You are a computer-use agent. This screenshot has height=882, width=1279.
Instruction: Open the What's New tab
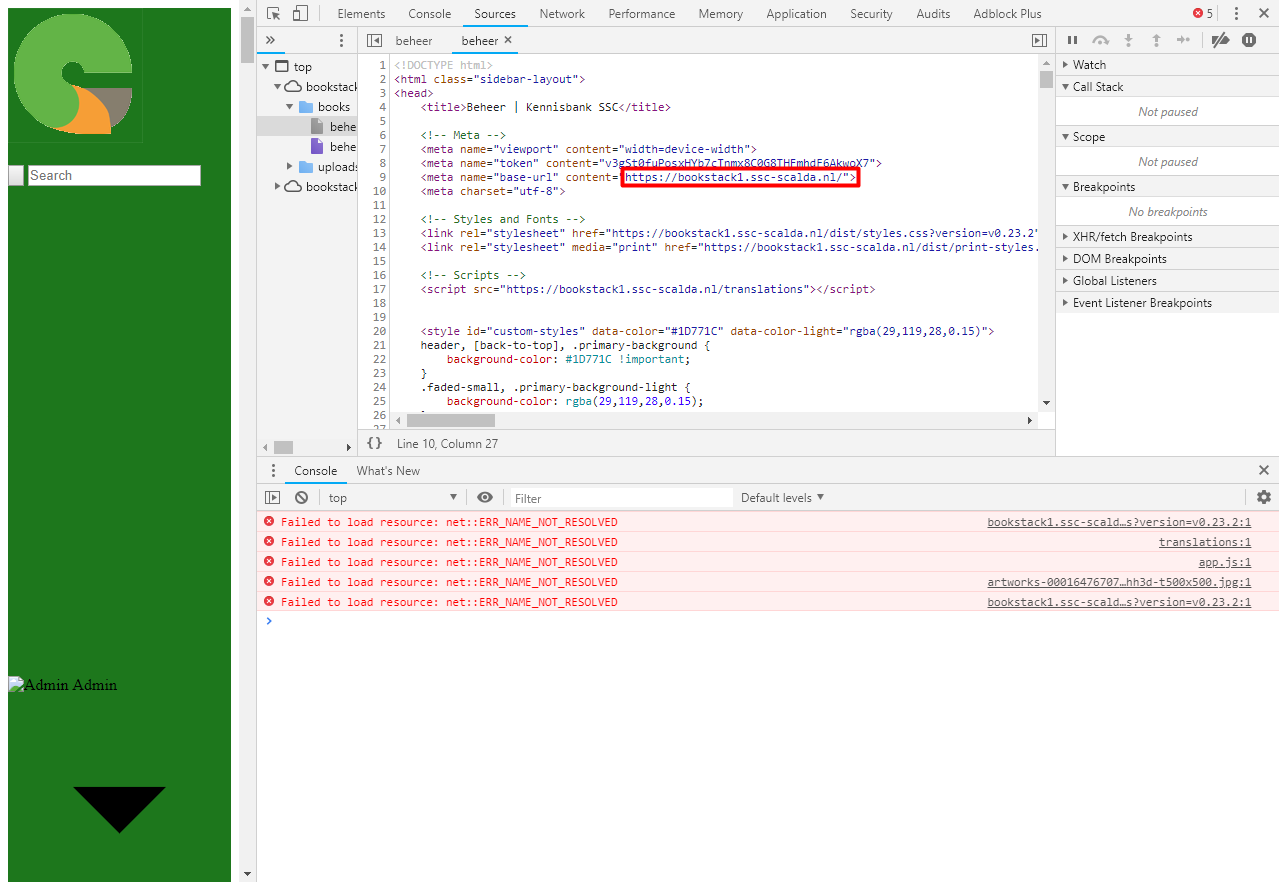388,470
